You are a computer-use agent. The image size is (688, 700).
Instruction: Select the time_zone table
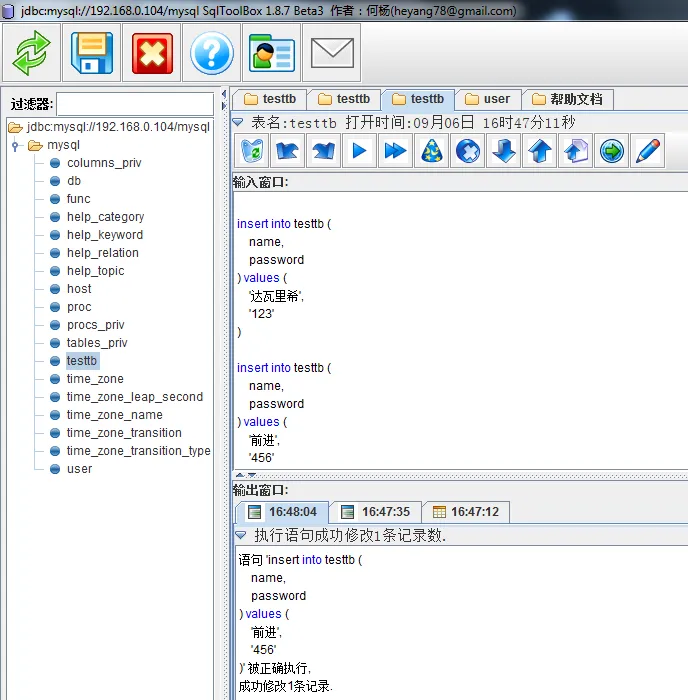coord(95,379)
